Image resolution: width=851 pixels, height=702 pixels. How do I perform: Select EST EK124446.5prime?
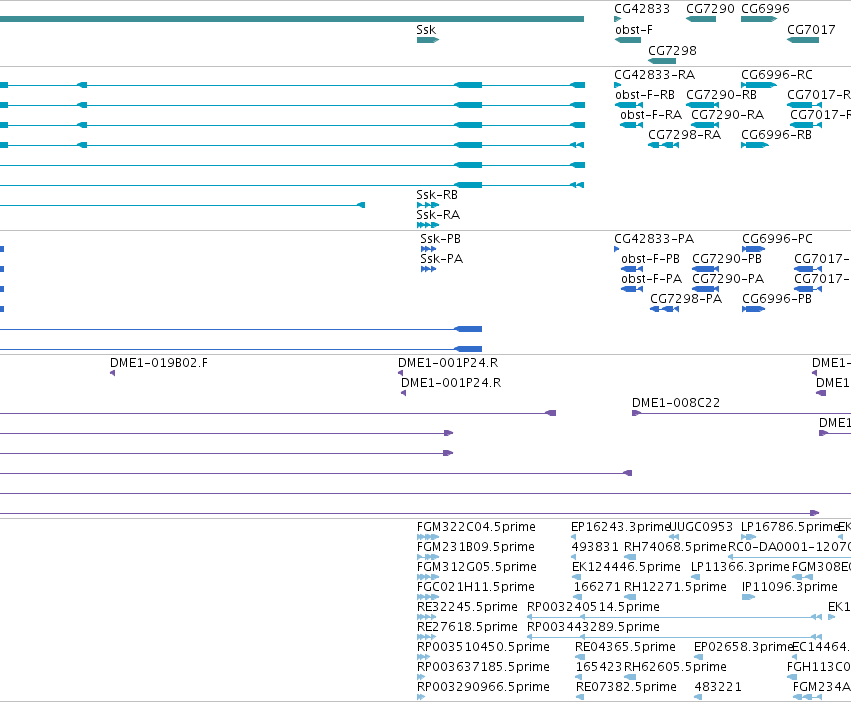click(626, 567)
